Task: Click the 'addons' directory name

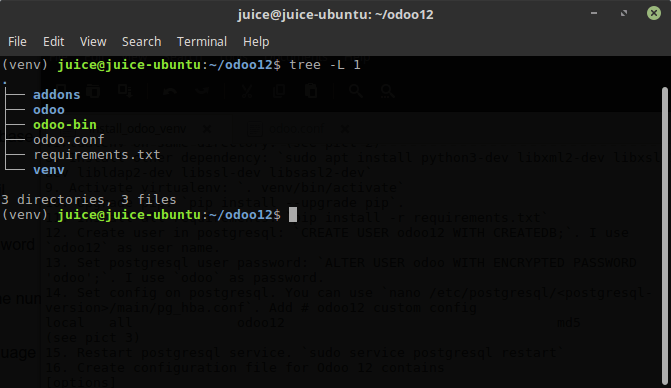Action: click(56, 95)
